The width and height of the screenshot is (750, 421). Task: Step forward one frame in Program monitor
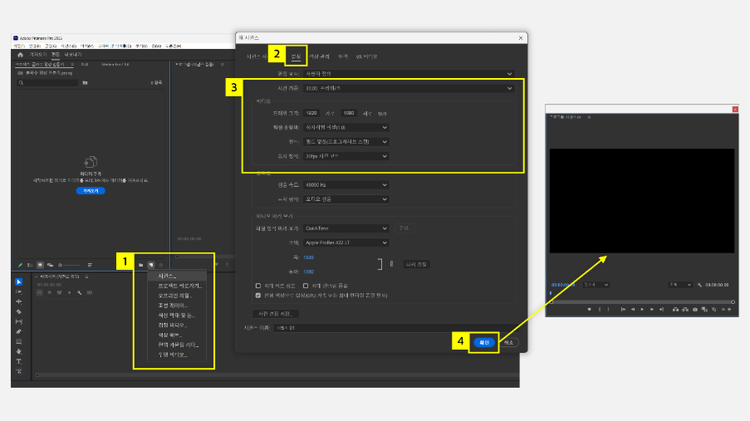[652, 310]
